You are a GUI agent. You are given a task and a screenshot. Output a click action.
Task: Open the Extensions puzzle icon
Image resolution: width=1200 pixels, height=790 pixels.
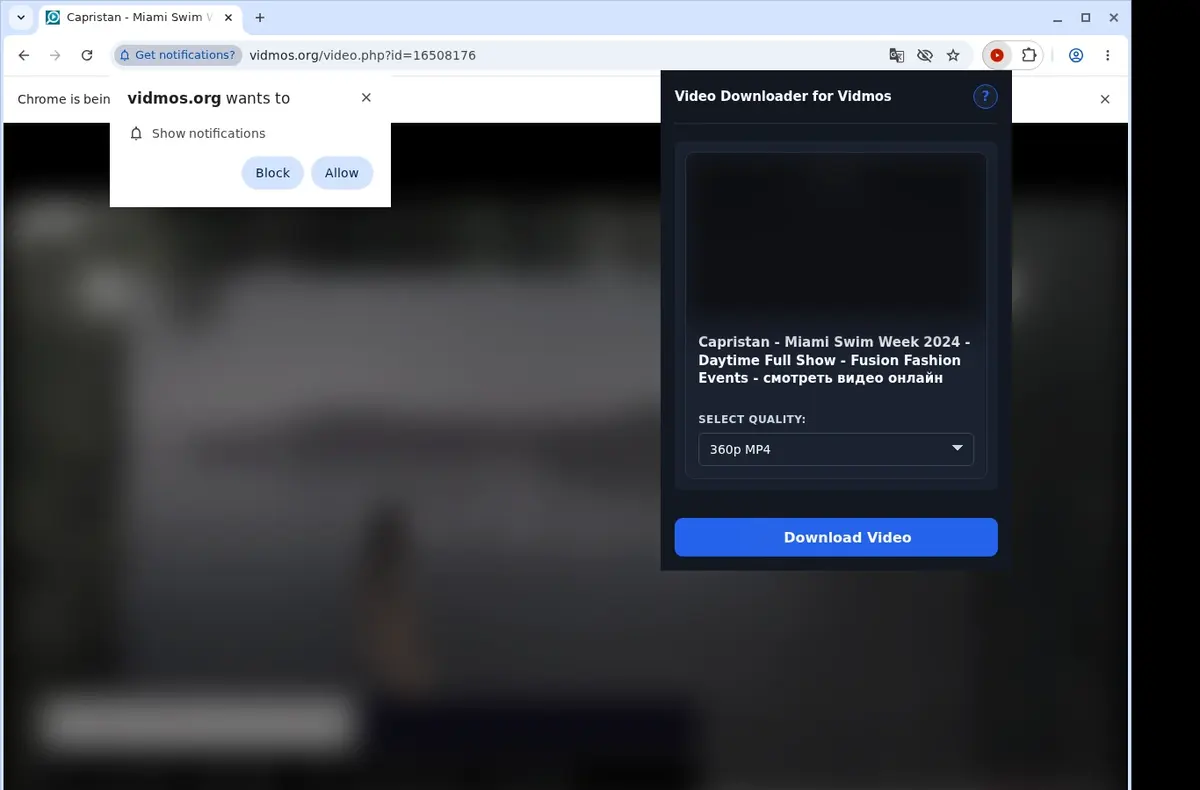(x=1028, y=56)
